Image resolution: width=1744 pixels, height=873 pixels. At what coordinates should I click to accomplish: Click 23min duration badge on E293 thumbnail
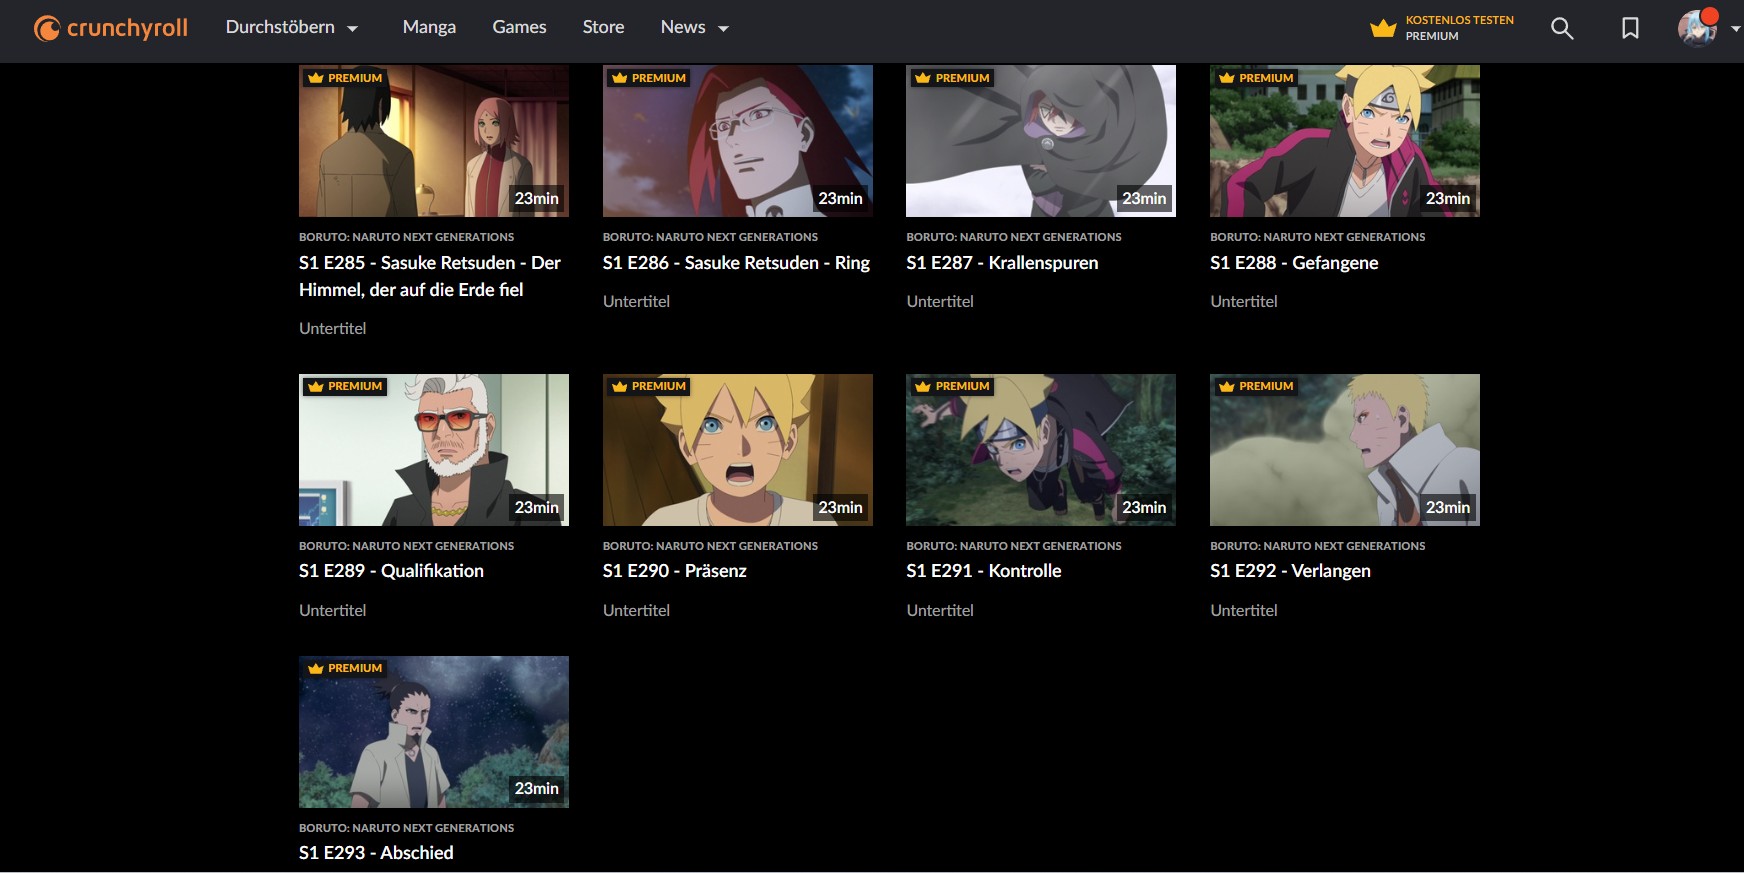(x=536, y=788)
